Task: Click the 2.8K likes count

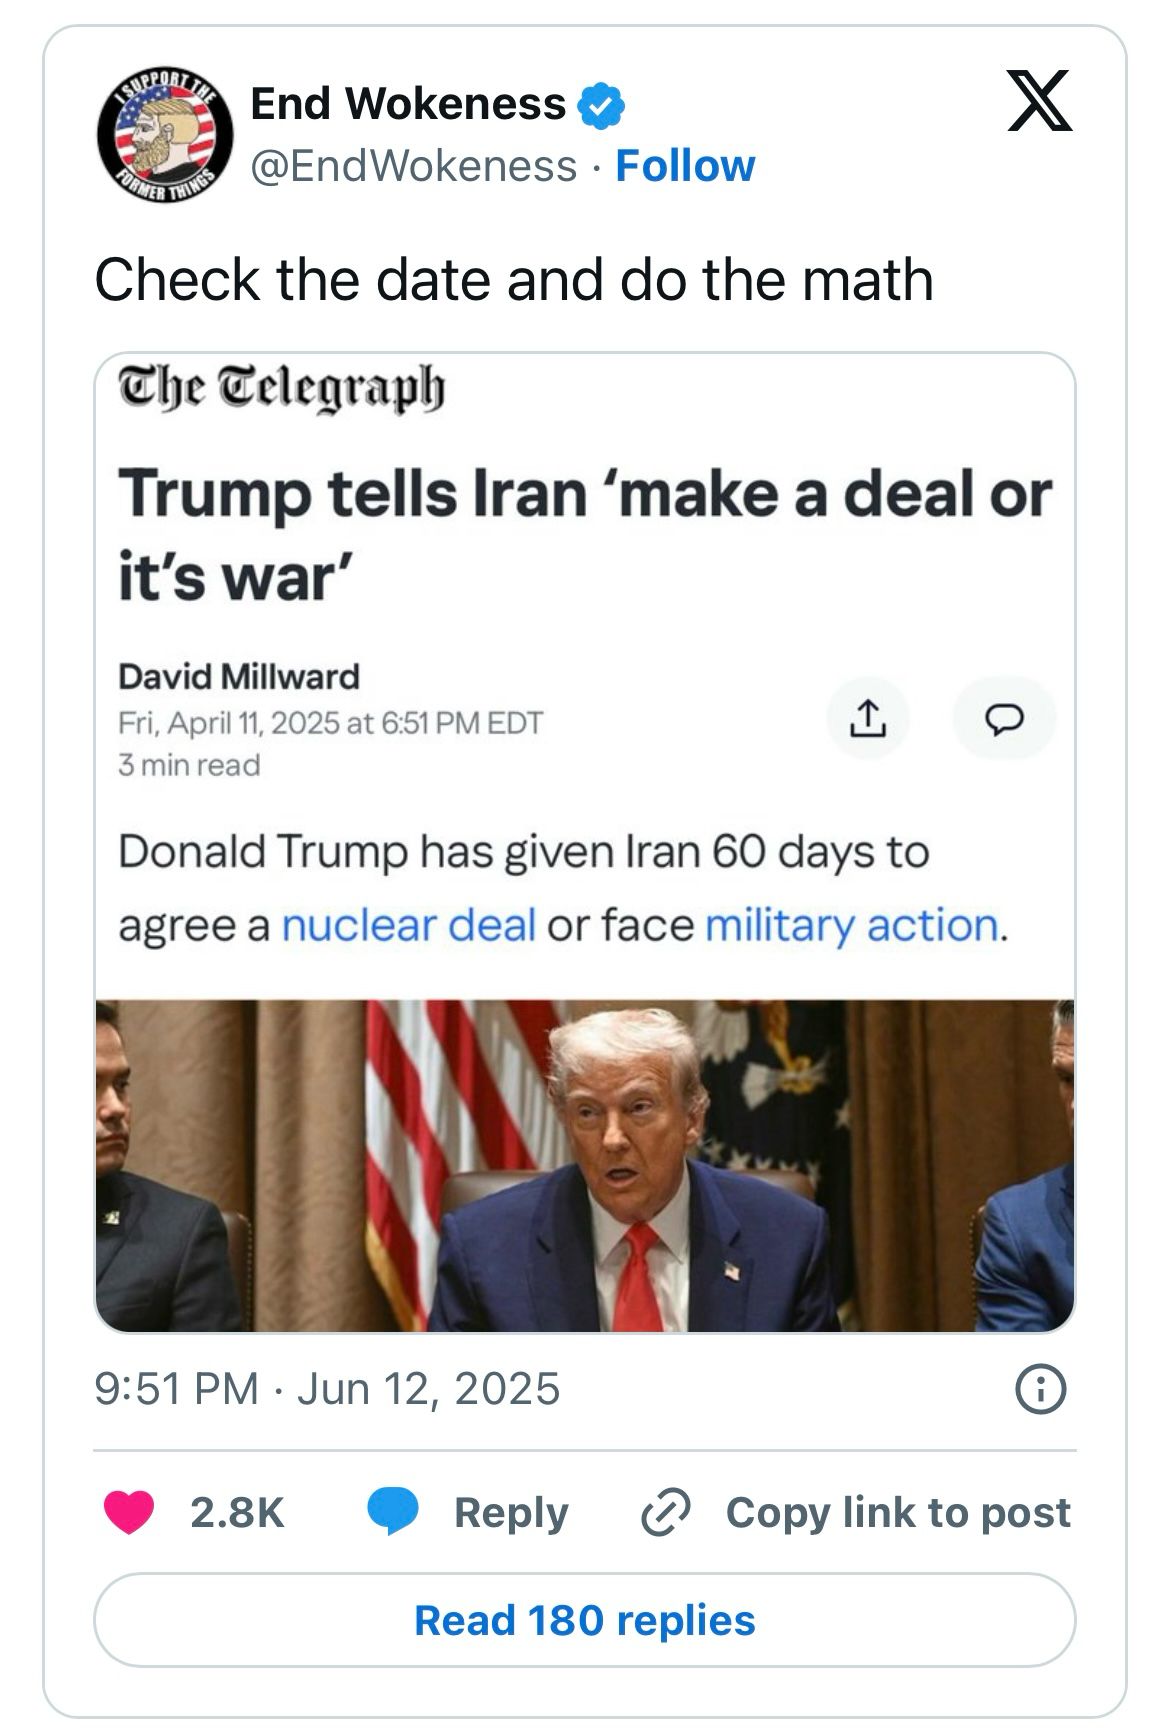Action: tap(238, 1512)
